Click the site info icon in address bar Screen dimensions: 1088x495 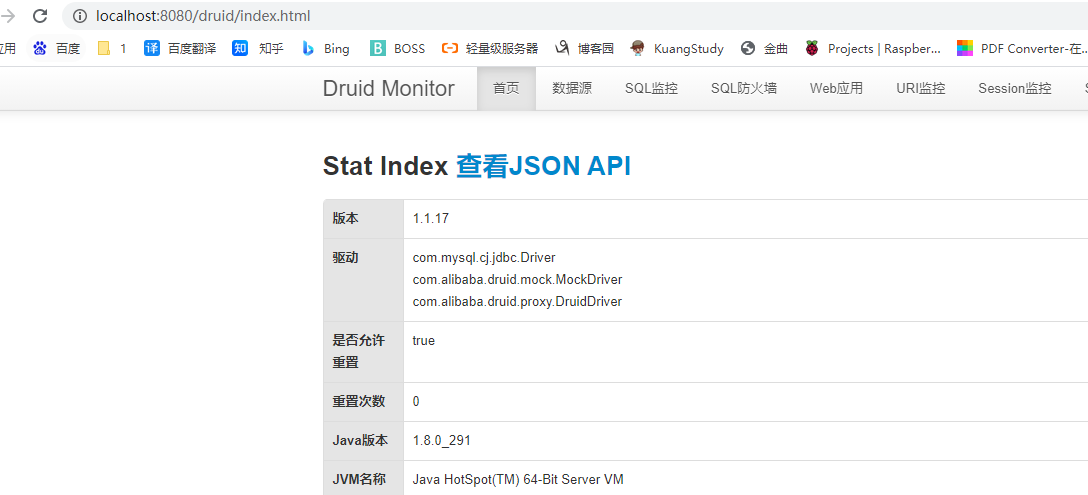(80, 16)
